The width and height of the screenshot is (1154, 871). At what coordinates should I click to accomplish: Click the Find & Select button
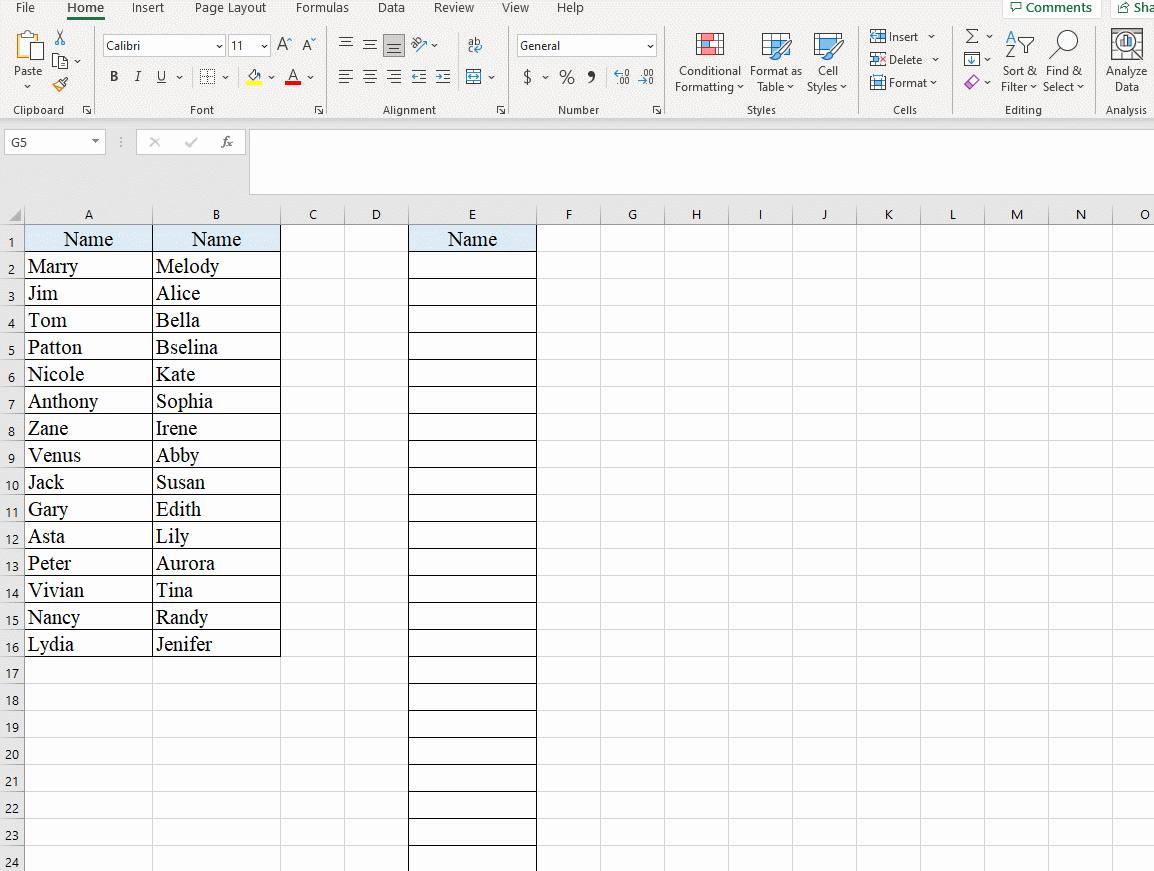click(x=1063, y=62)
